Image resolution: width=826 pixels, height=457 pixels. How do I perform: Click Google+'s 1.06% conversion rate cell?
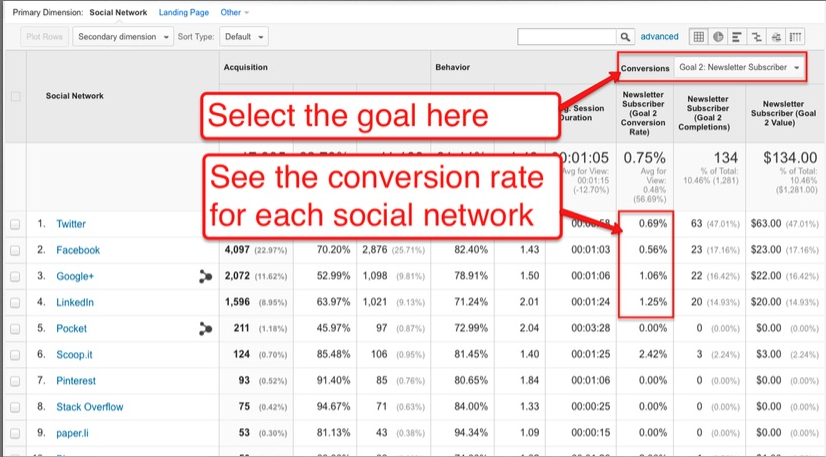pos(653,276)
